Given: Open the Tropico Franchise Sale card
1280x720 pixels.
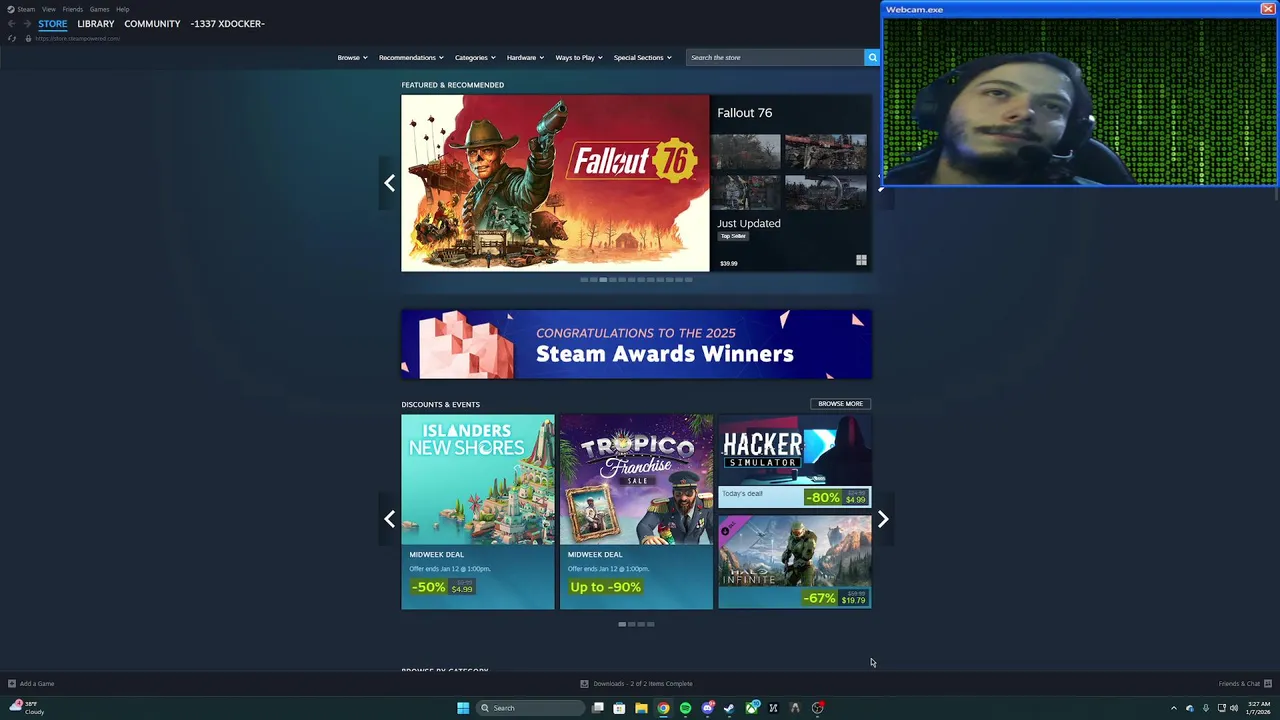Looking at the screenshot, I should pos(636,512).
